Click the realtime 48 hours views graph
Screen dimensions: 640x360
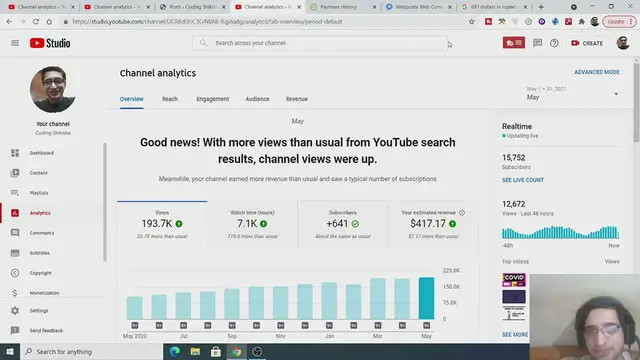pos(560,232)
